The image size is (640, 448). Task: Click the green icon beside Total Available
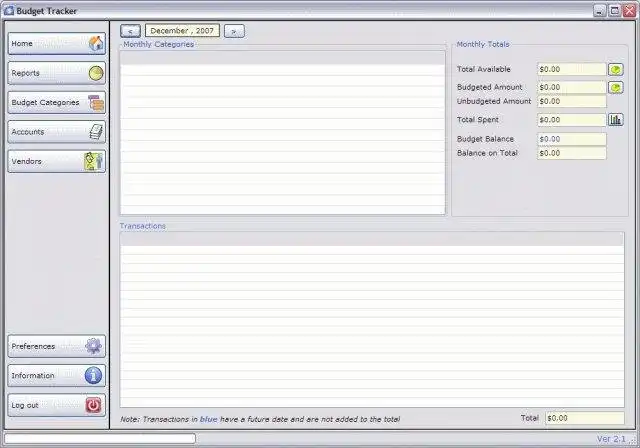pos(616,69)
